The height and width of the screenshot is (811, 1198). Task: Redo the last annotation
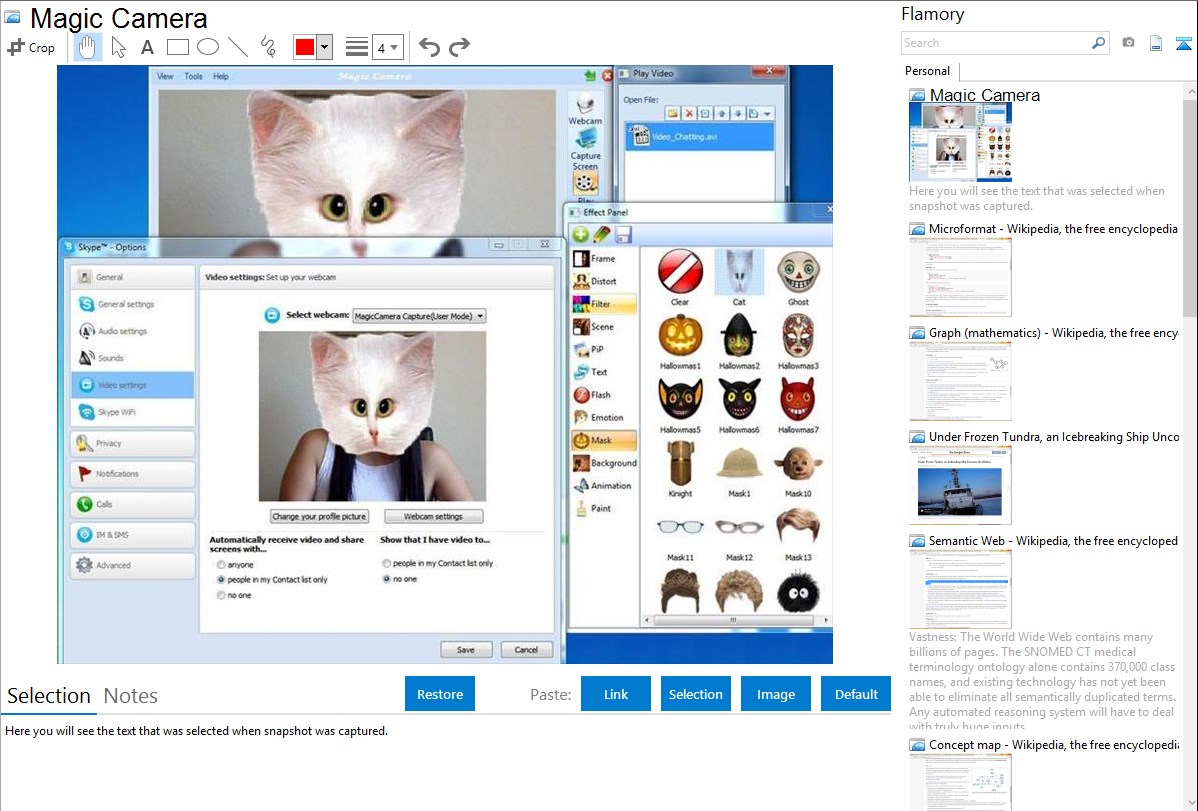click(459, 47)
